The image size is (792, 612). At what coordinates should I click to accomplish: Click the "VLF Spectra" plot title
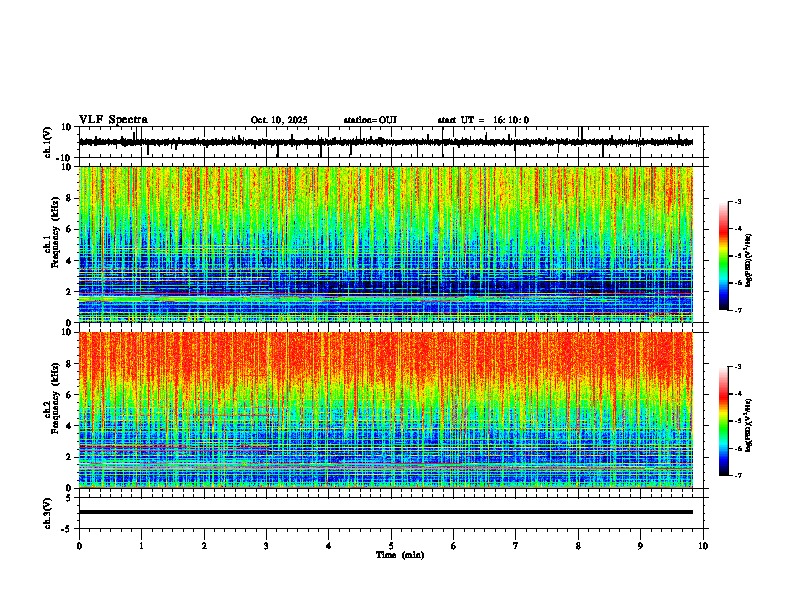(x=113, y=120)
